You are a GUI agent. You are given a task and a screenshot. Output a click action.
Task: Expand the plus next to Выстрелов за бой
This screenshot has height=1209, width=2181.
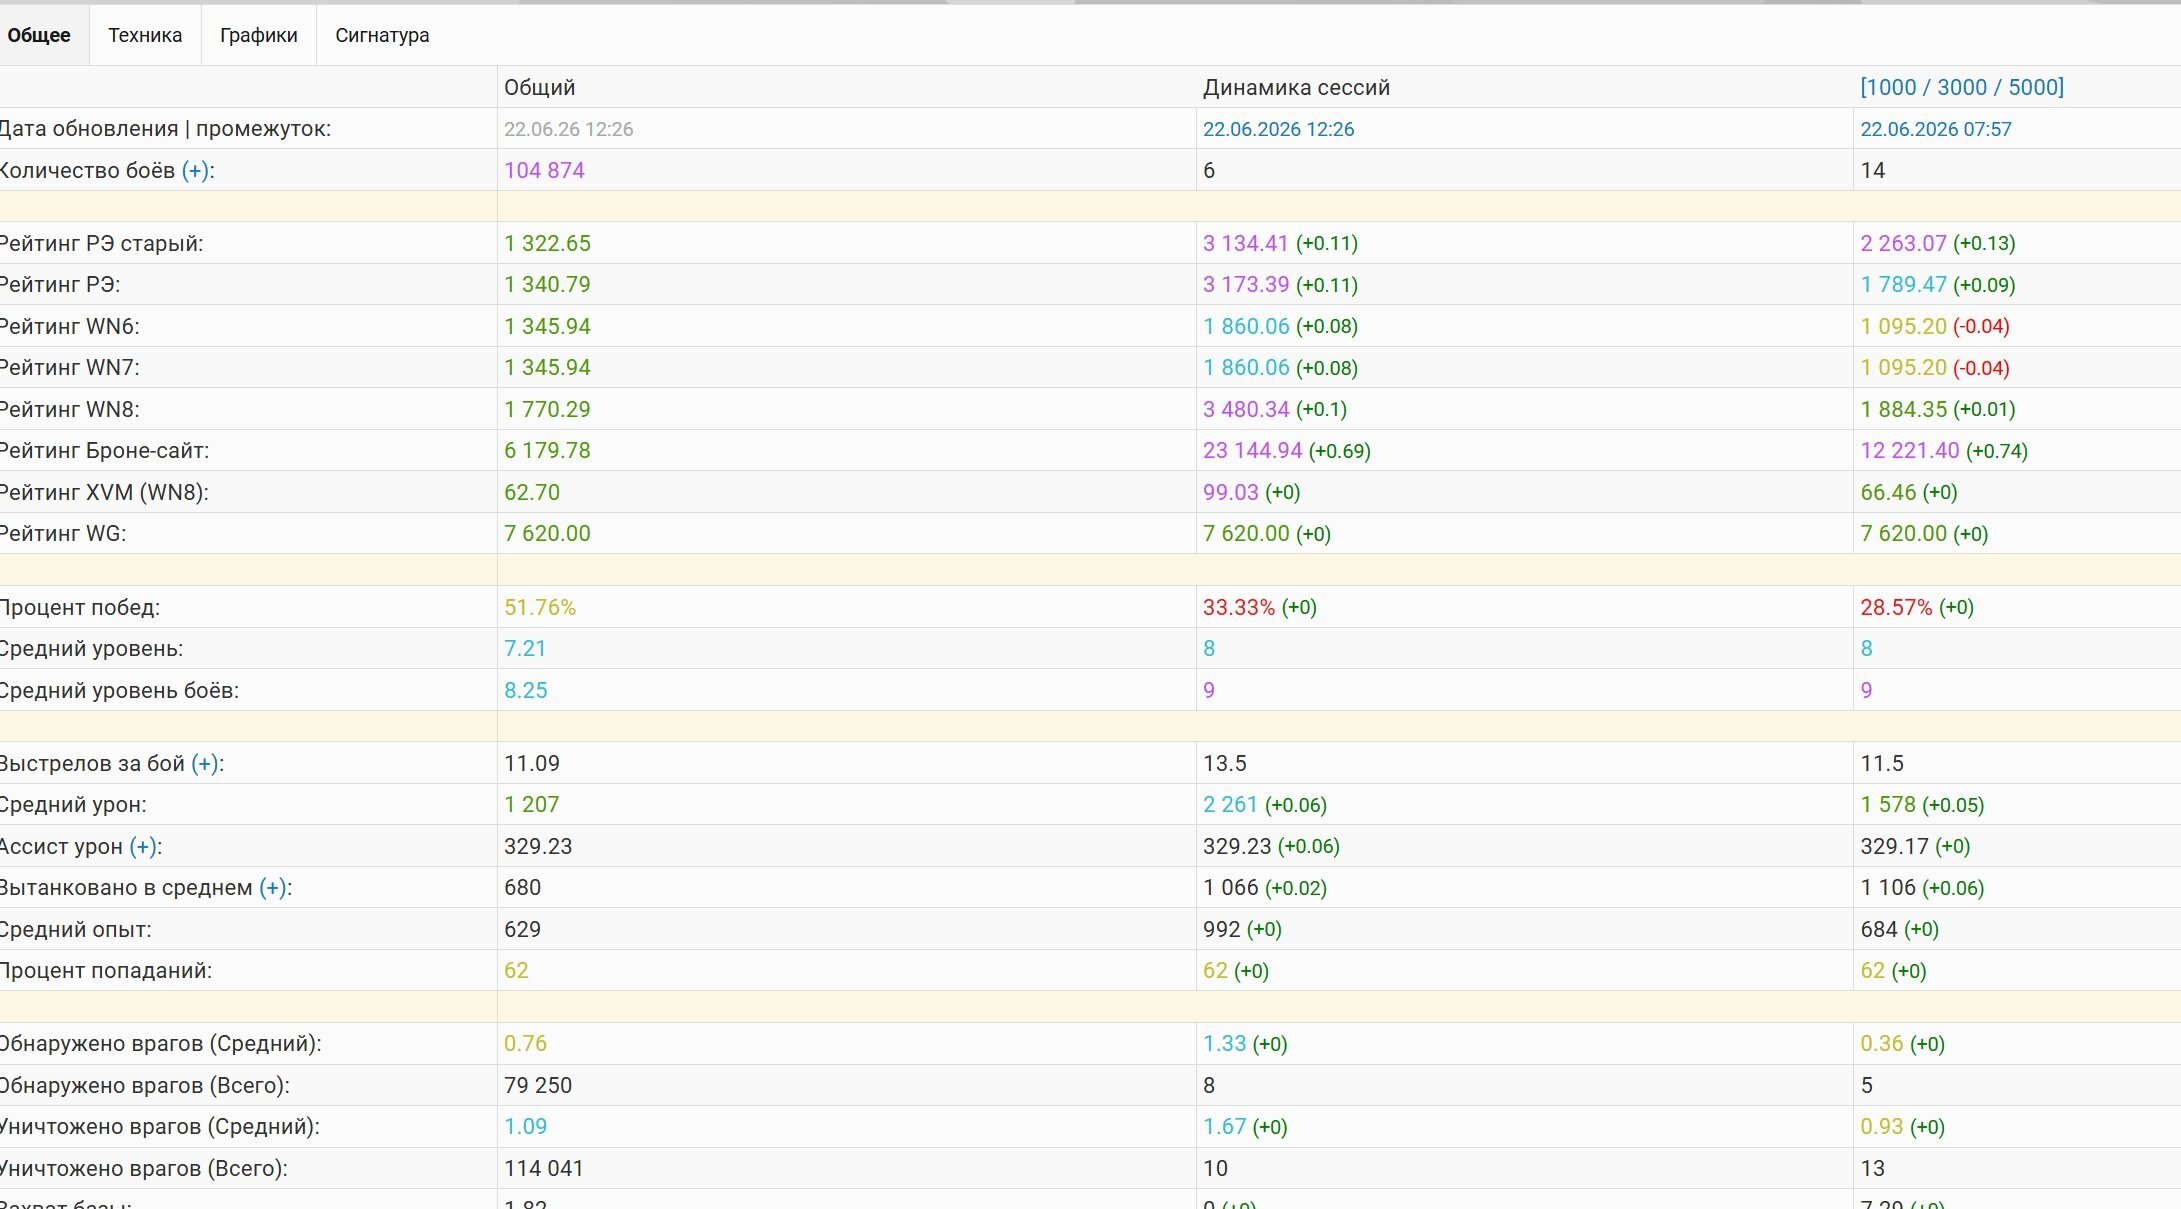tap(206, 764)
